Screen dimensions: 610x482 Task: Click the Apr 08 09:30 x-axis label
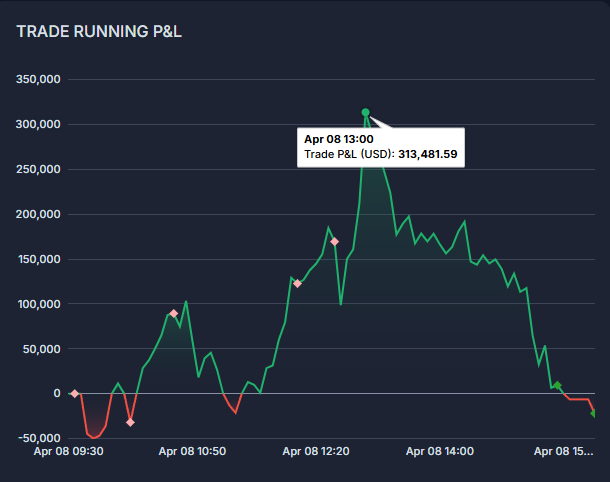pyautogui.click(x=68, y=451)
